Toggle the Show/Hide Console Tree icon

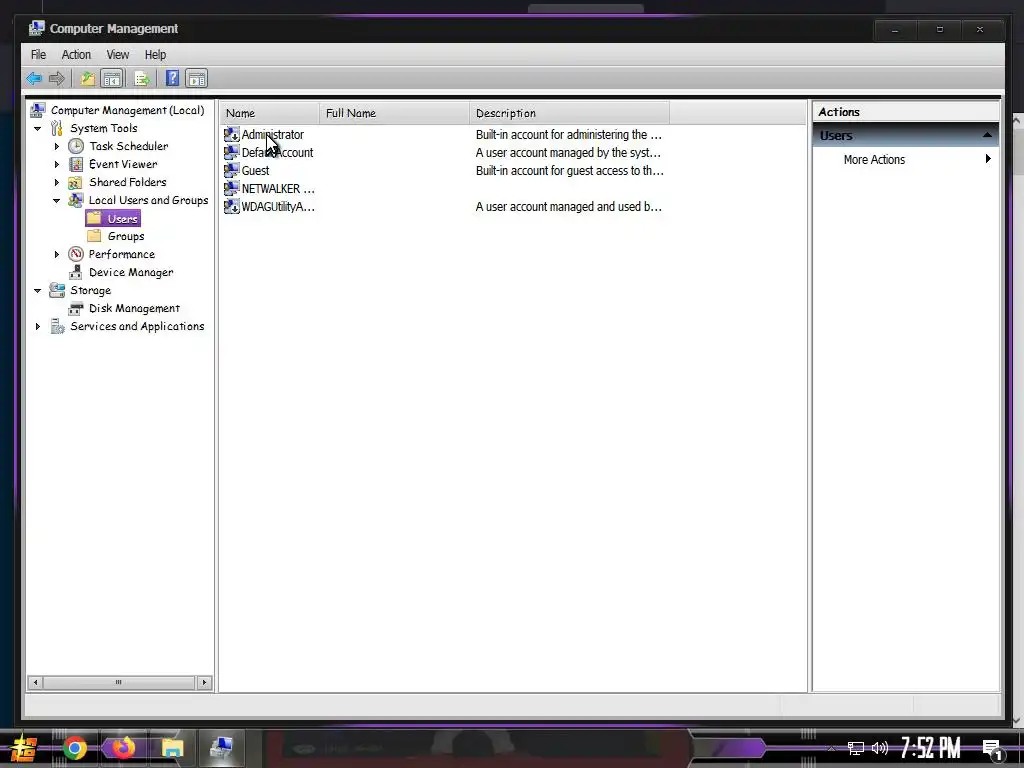coord(112,79)
